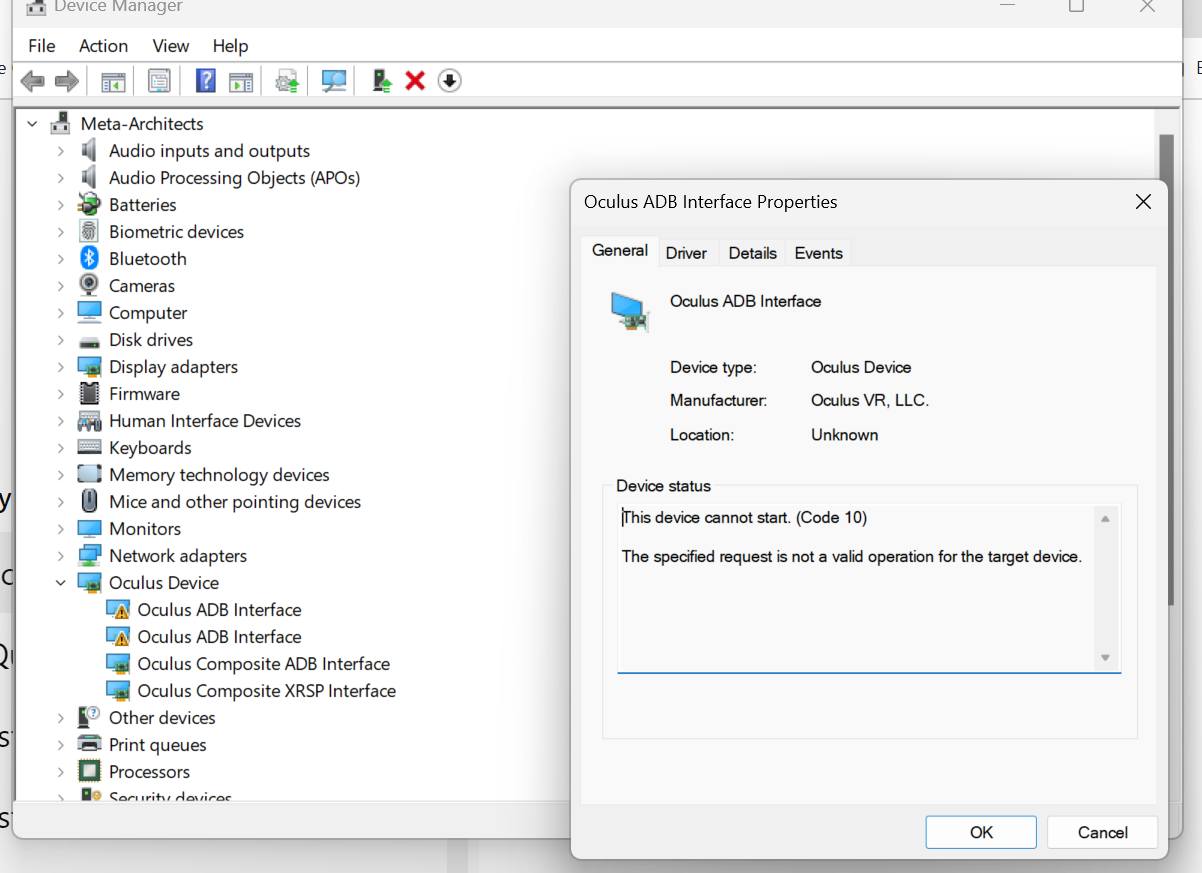The height and width of the screenshot is (873, 1202).
Task: Click the 'Oculus Device' device type value
Action: pos(861,367)
